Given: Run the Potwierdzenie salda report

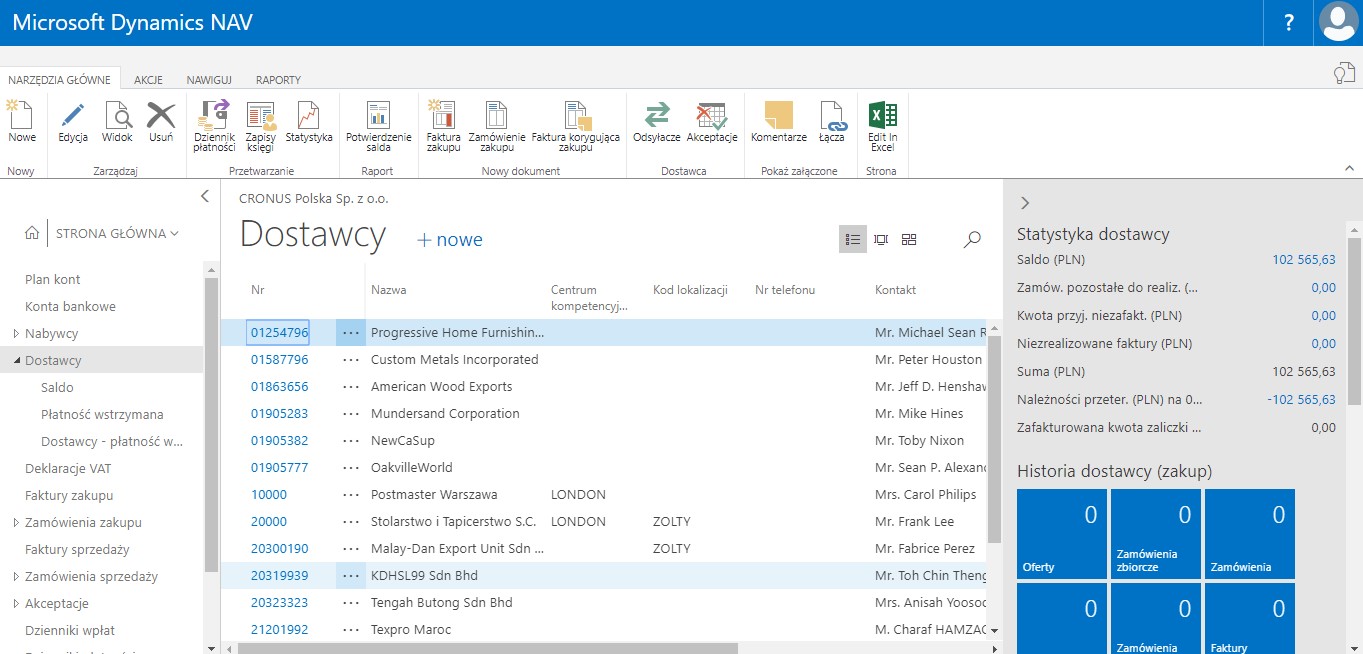Looking at the screenshot, I should tap(378, 125).
